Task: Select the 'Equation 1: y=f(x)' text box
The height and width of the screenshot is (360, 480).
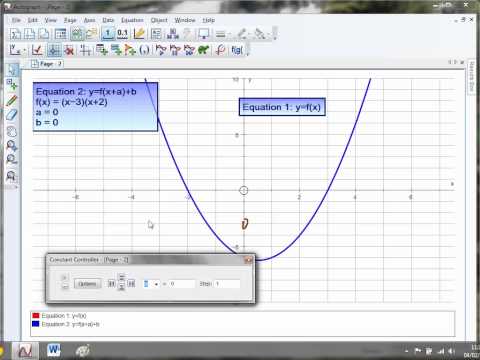Action: click(282, 107)
